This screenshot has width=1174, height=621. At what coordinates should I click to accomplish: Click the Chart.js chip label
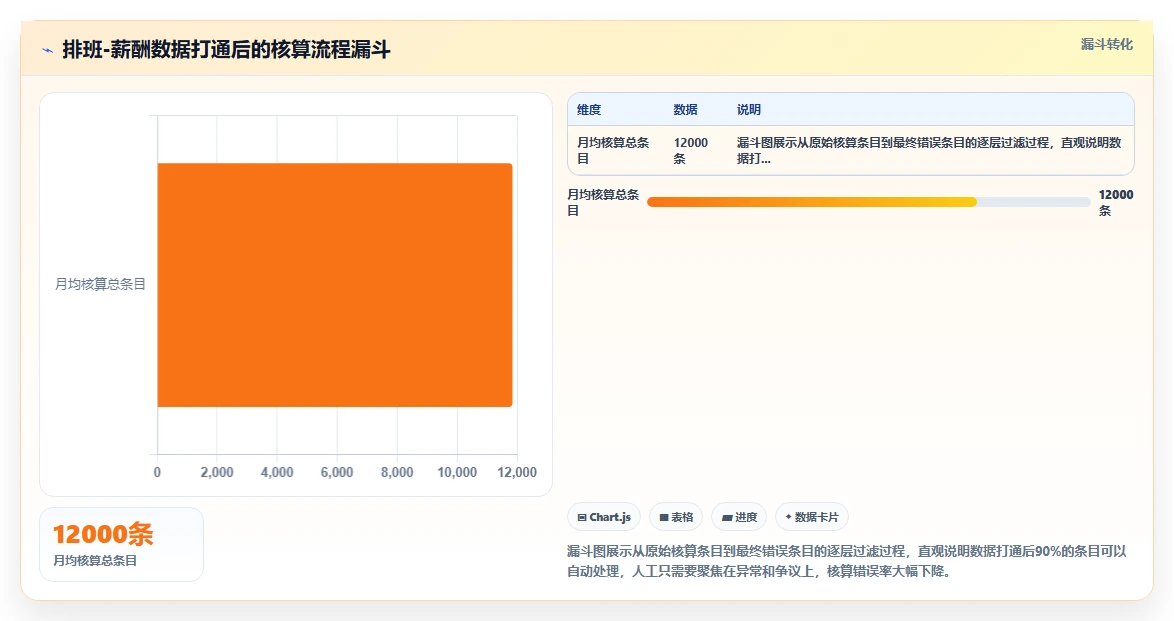610,517
